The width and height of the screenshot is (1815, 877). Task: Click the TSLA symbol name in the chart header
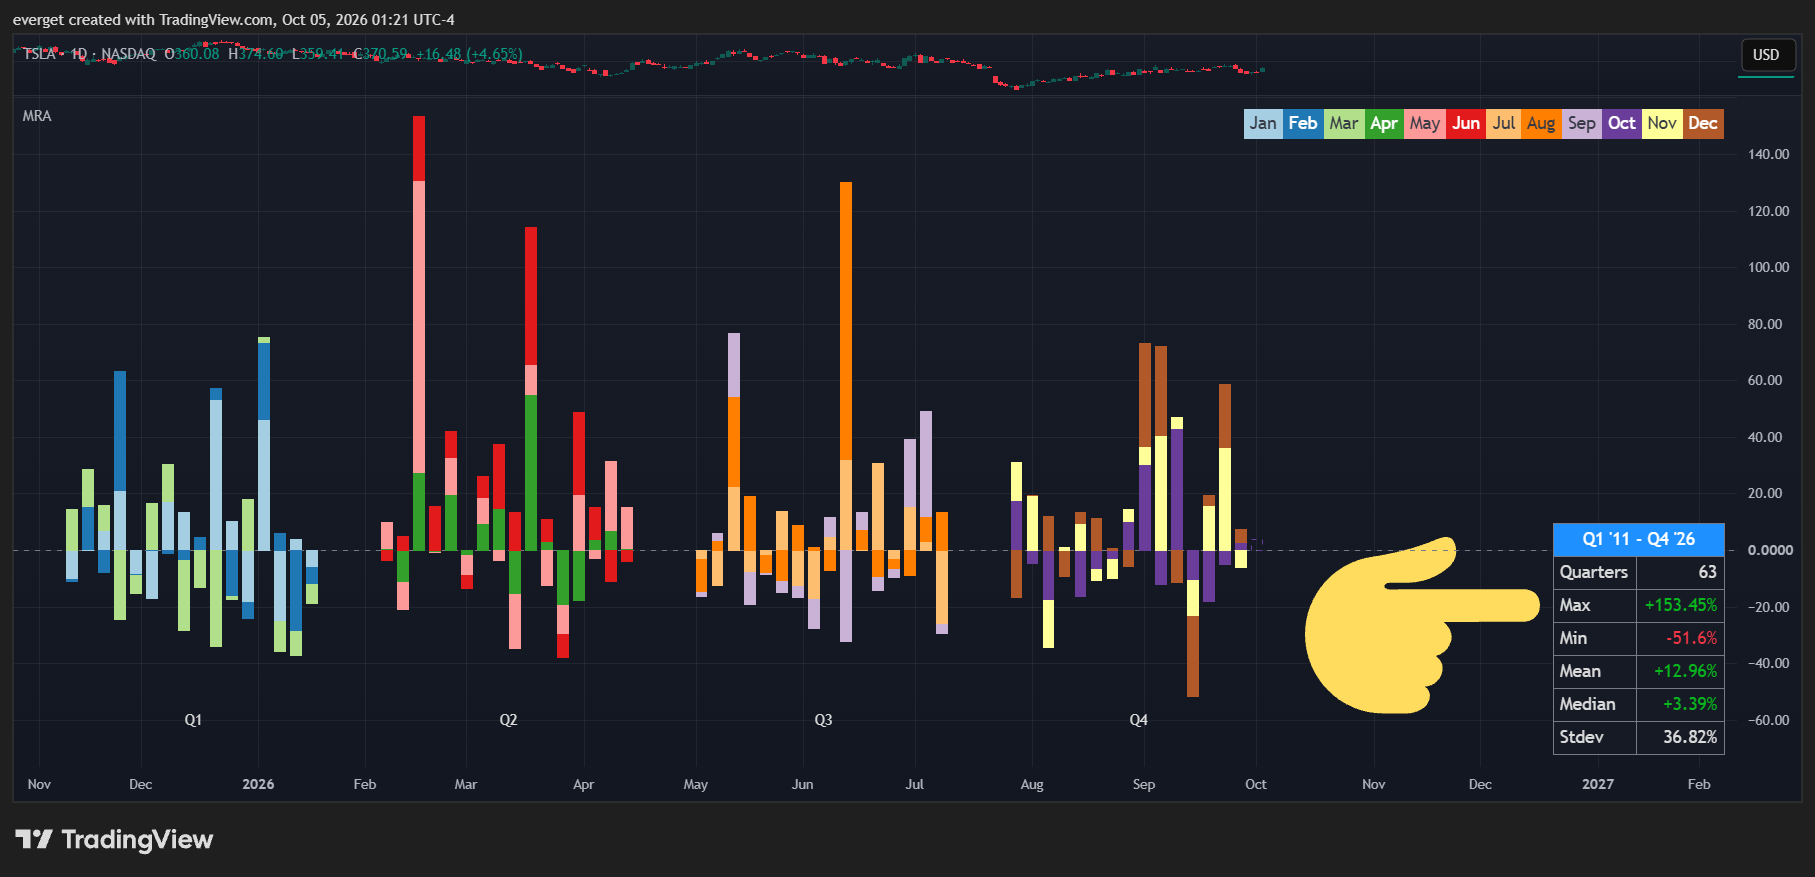pyautogui.click(x=39, y=54)
